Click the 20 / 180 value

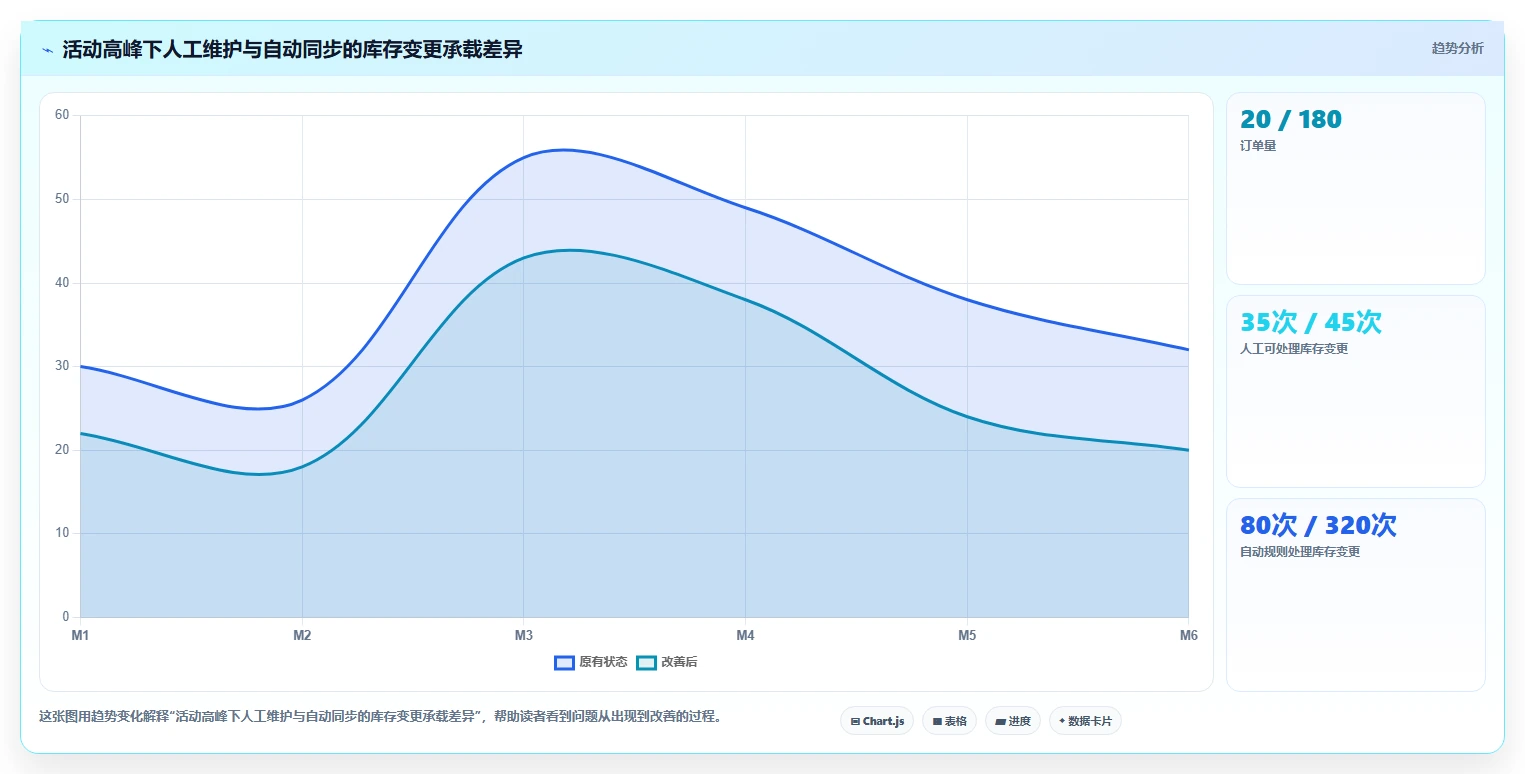point(1291,120)
